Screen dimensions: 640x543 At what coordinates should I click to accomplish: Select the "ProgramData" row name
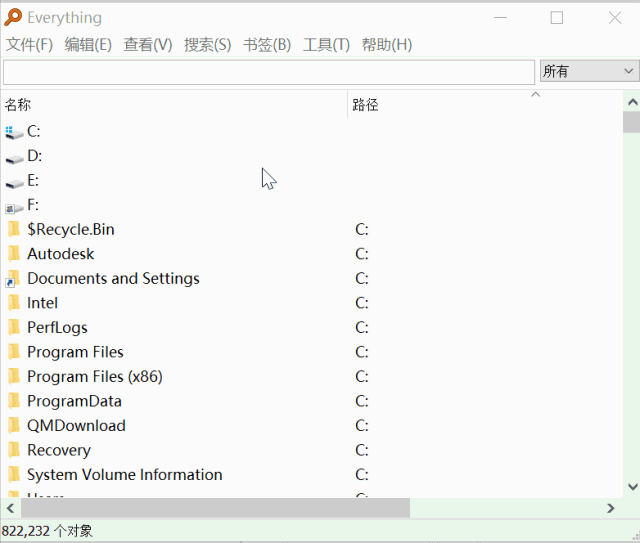point(74,401)
